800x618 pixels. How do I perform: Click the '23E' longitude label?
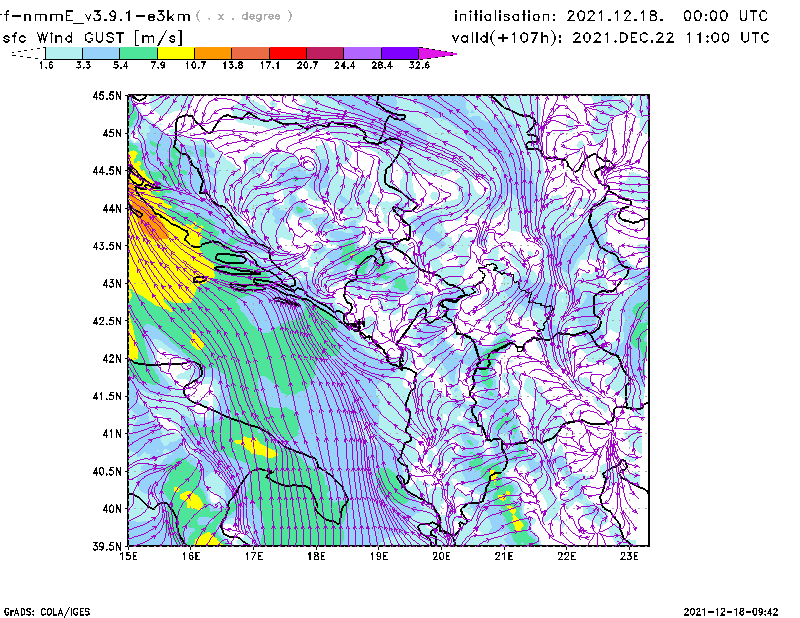[629, 556]
